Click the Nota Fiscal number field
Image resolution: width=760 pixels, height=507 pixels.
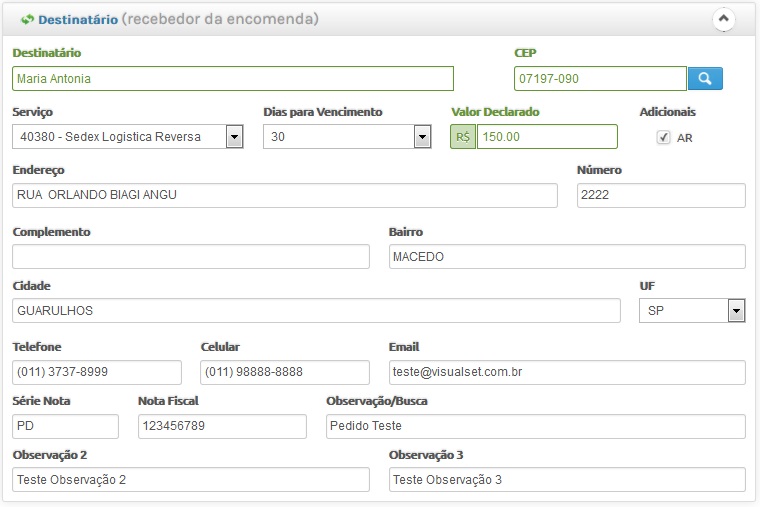point(222,427)
